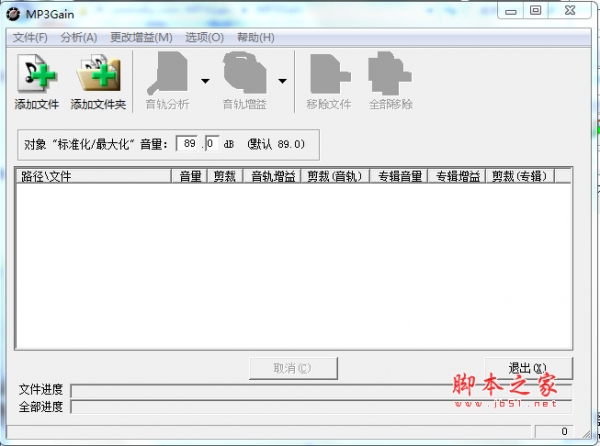
Task: Click the 全部进度 total progress bar
Action: point(321,407)
